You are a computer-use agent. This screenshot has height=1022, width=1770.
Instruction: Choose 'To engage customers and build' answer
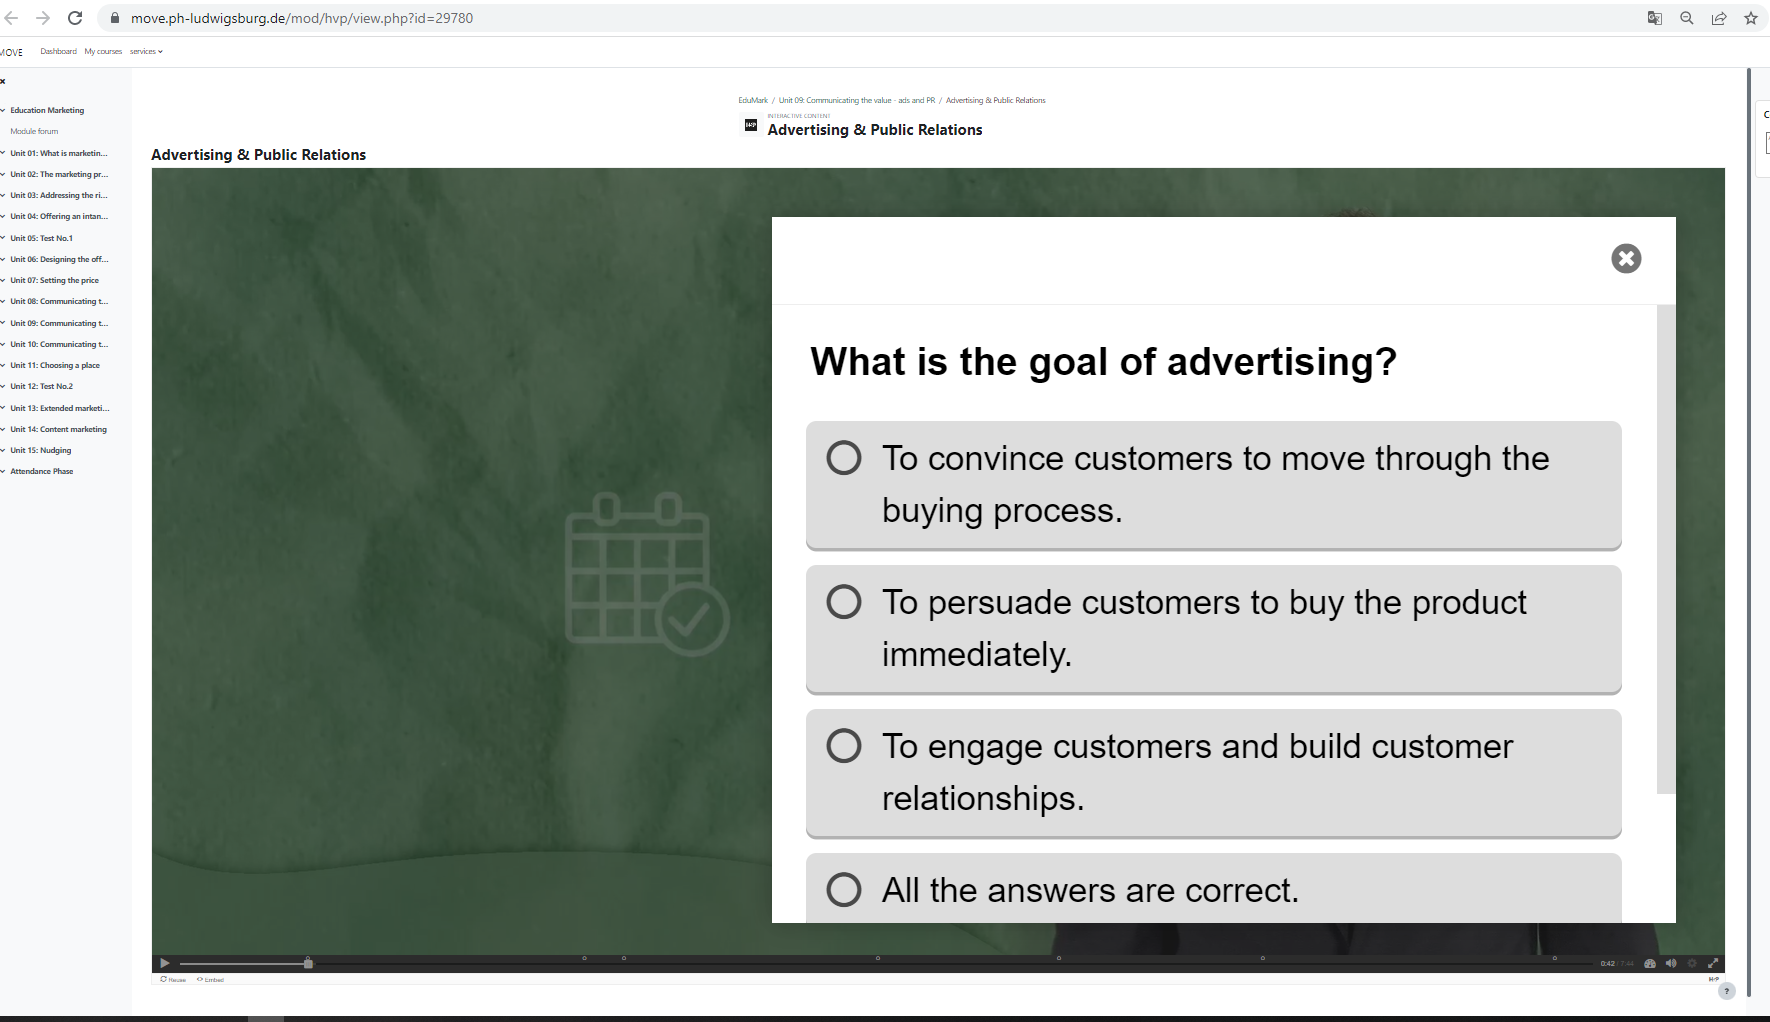coord(844,746)
